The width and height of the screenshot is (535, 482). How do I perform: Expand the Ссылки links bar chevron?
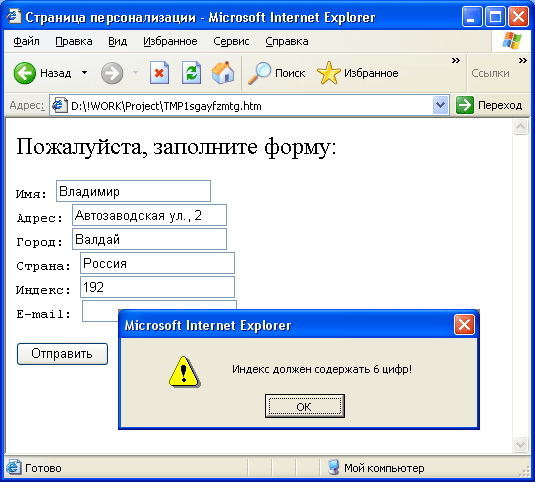(522, 61)
